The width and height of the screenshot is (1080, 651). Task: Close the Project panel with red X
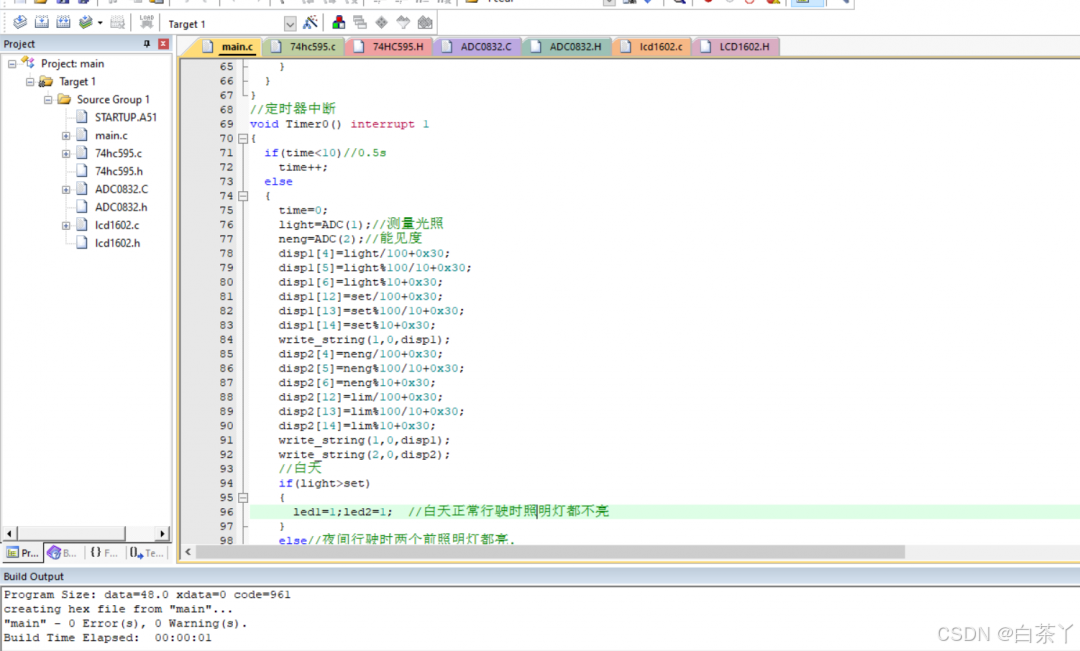tap(163, 44)
